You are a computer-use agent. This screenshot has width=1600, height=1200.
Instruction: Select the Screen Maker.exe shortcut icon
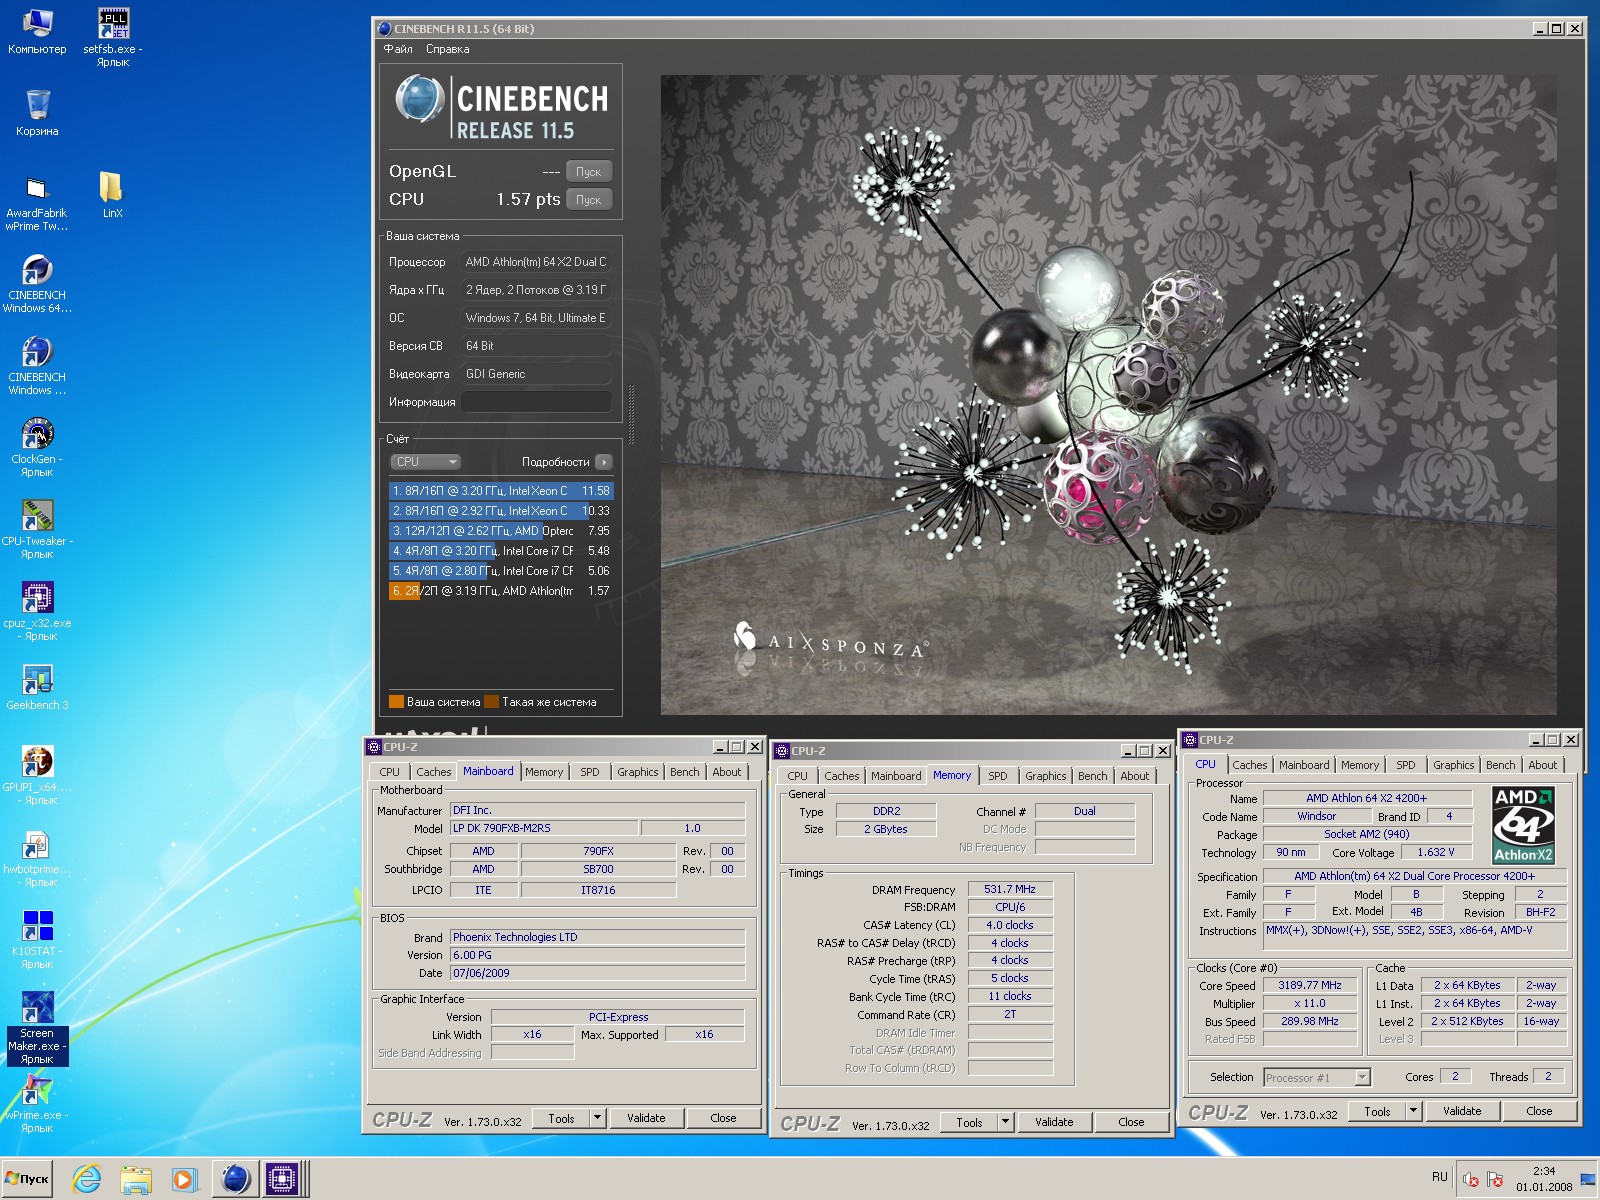[x=37, y=1028]
